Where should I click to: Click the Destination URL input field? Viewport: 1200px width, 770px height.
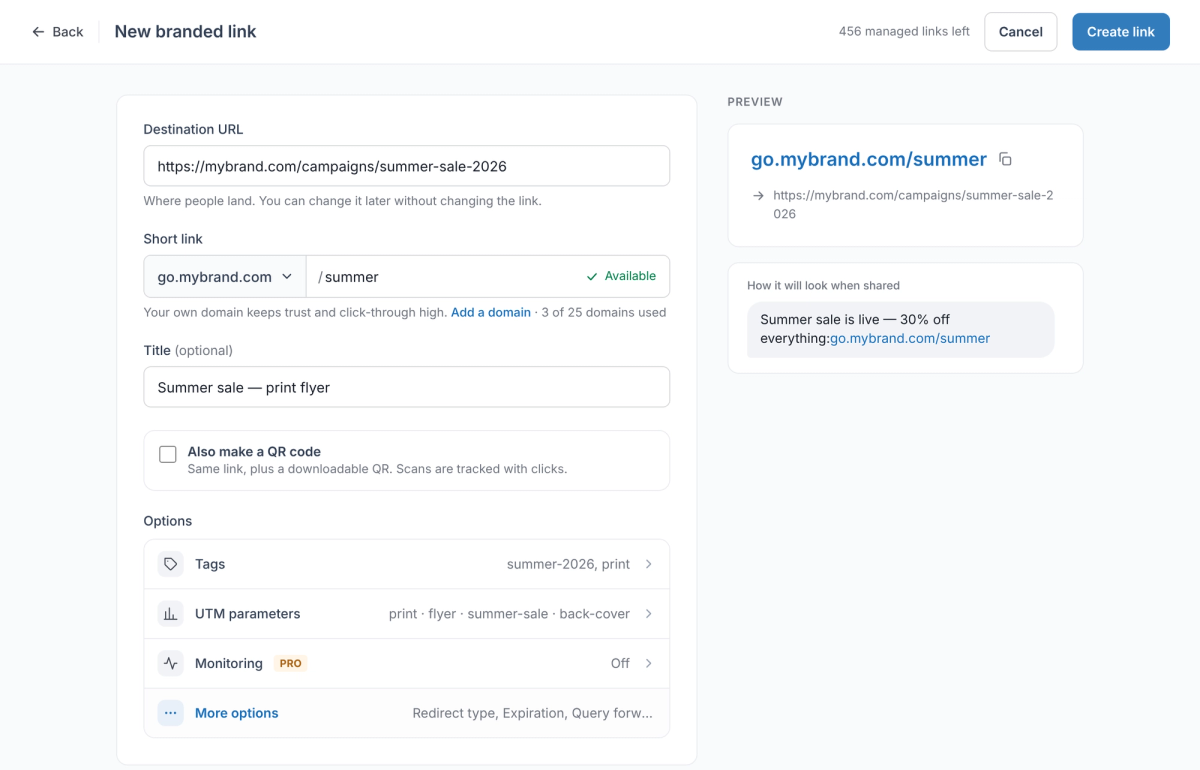[407, 166]
